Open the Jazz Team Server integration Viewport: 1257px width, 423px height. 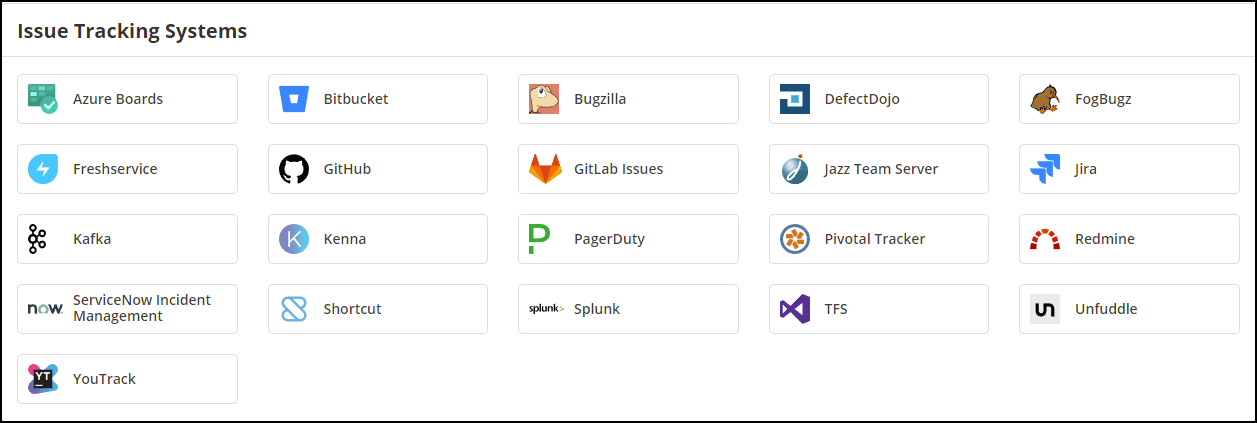pos(879,169)
